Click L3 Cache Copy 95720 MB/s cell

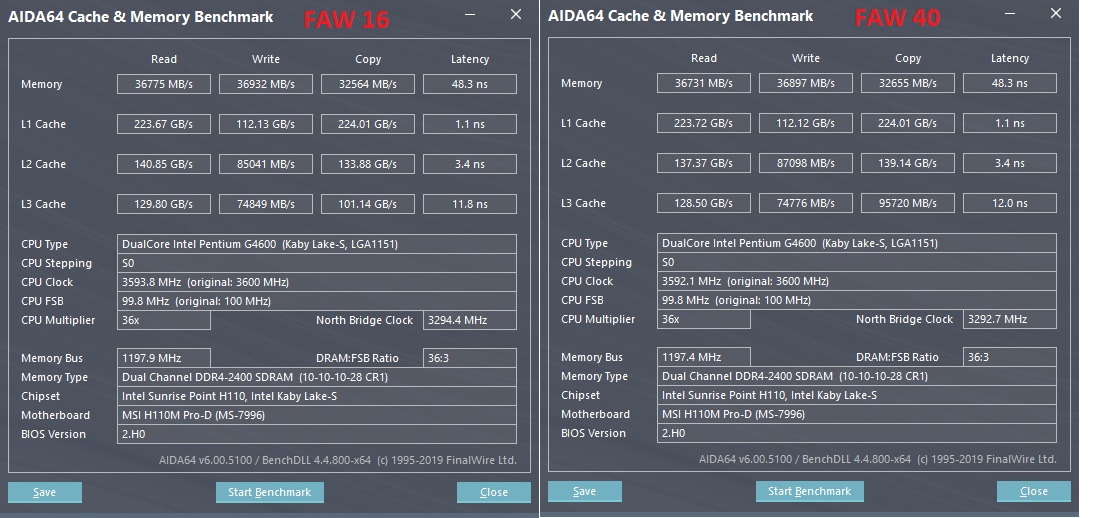(x=907, y=204)
